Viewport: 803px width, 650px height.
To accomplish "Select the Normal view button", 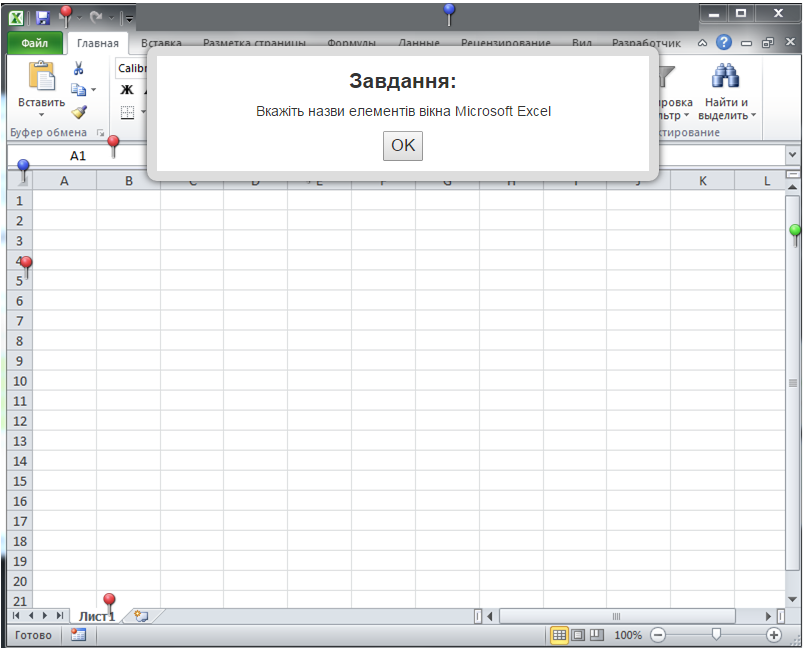I will (x=559, y=635).
